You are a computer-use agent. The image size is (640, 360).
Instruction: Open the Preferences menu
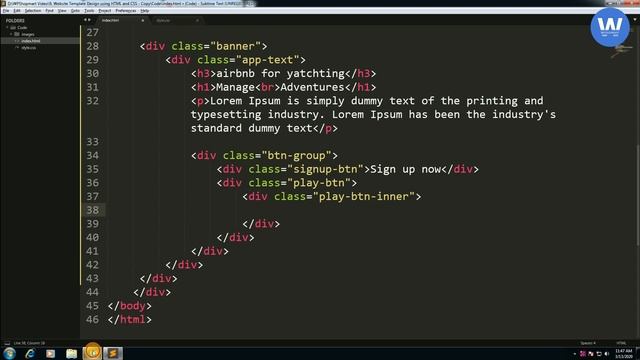click(x=126, y=11)
